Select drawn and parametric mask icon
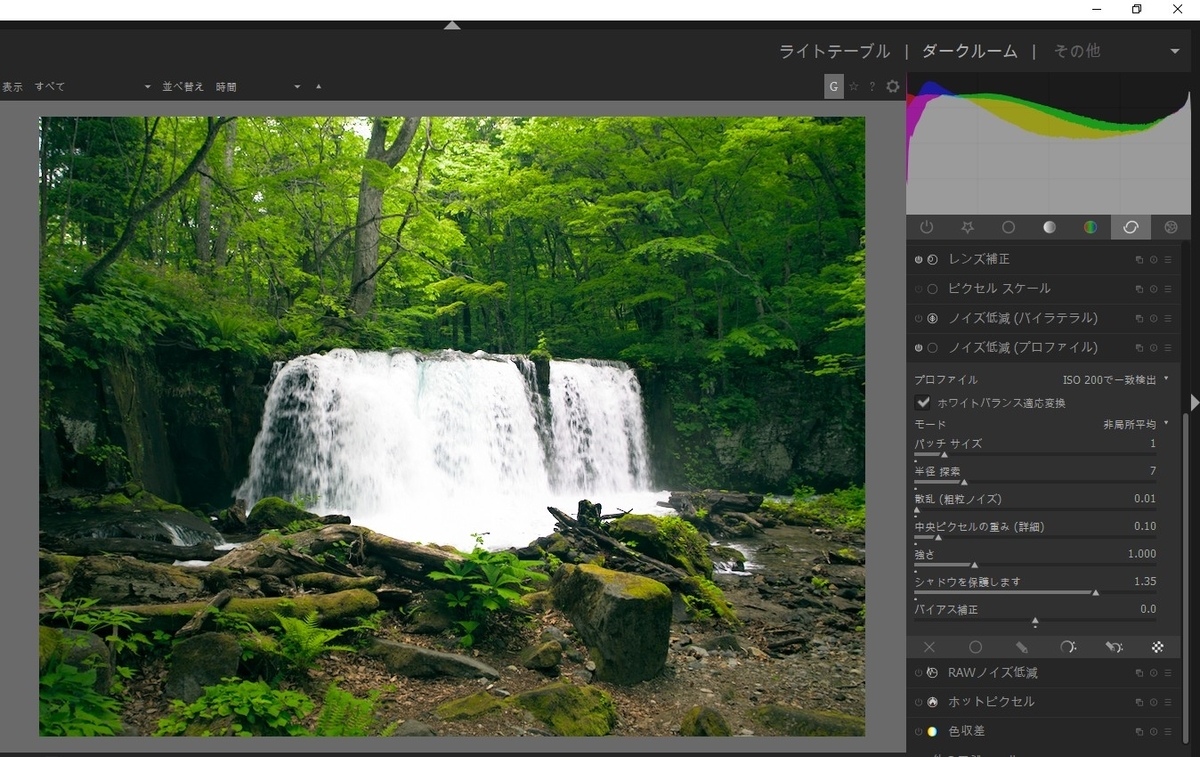The height and width of the screenshot is (757, 1200). tap(1113, 647)
